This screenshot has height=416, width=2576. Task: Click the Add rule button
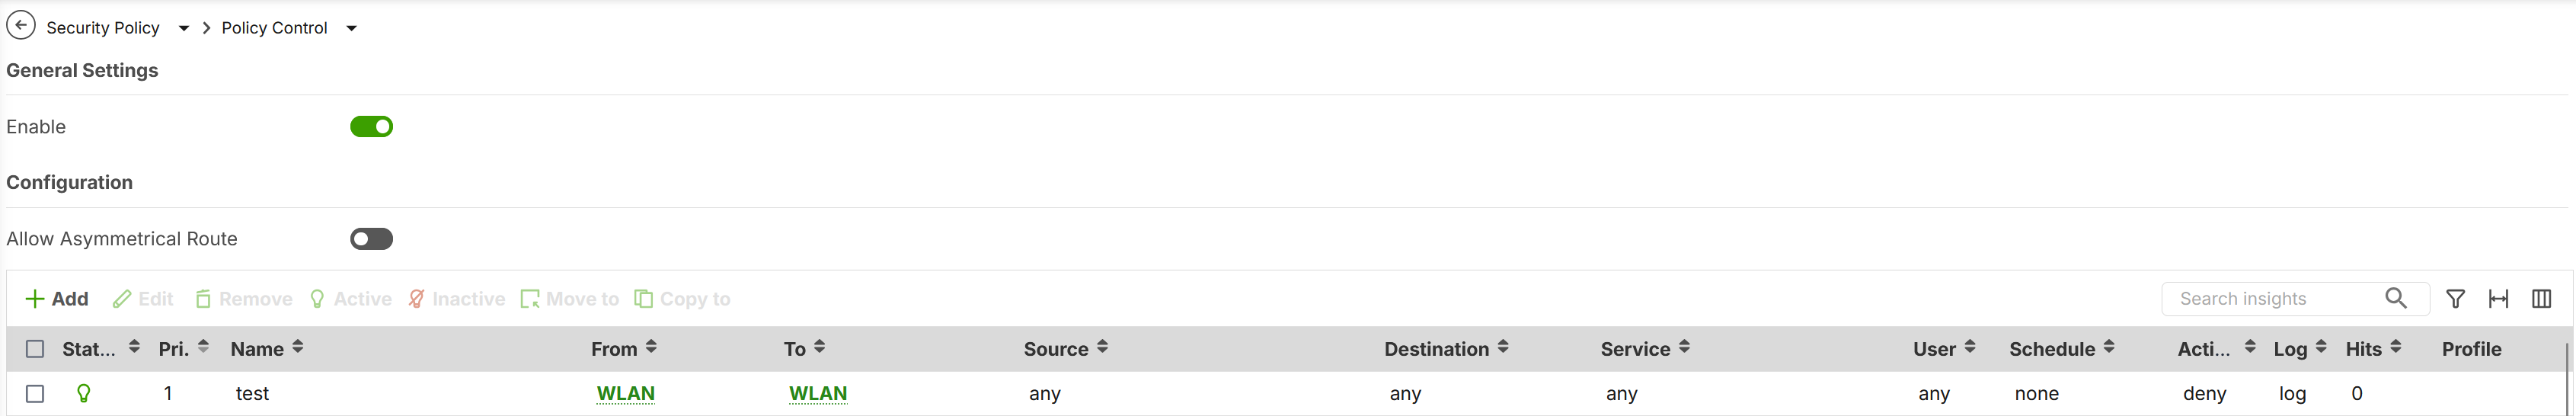[57, 299]
